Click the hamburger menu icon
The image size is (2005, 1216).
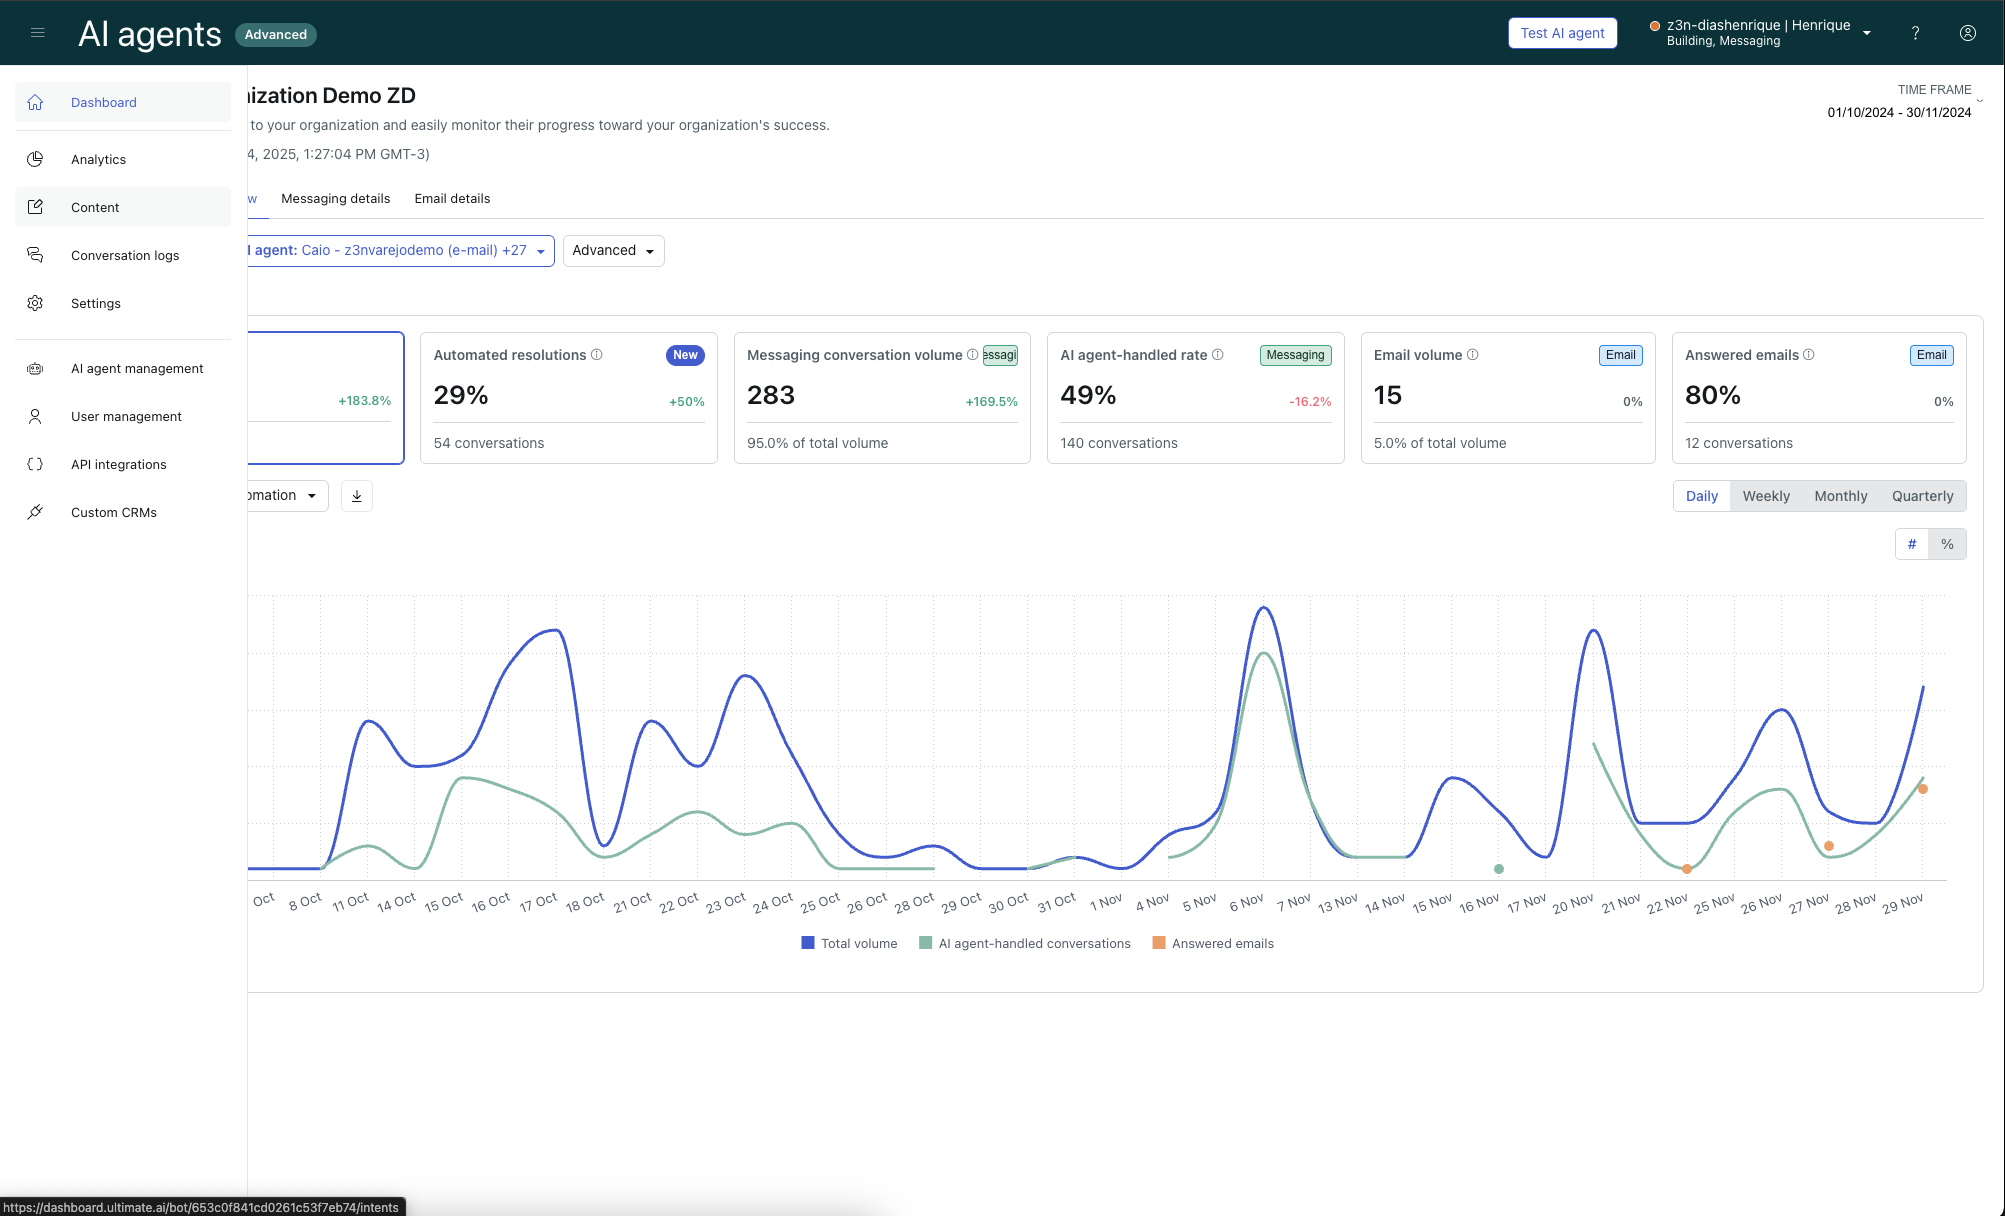click(38, 33)
